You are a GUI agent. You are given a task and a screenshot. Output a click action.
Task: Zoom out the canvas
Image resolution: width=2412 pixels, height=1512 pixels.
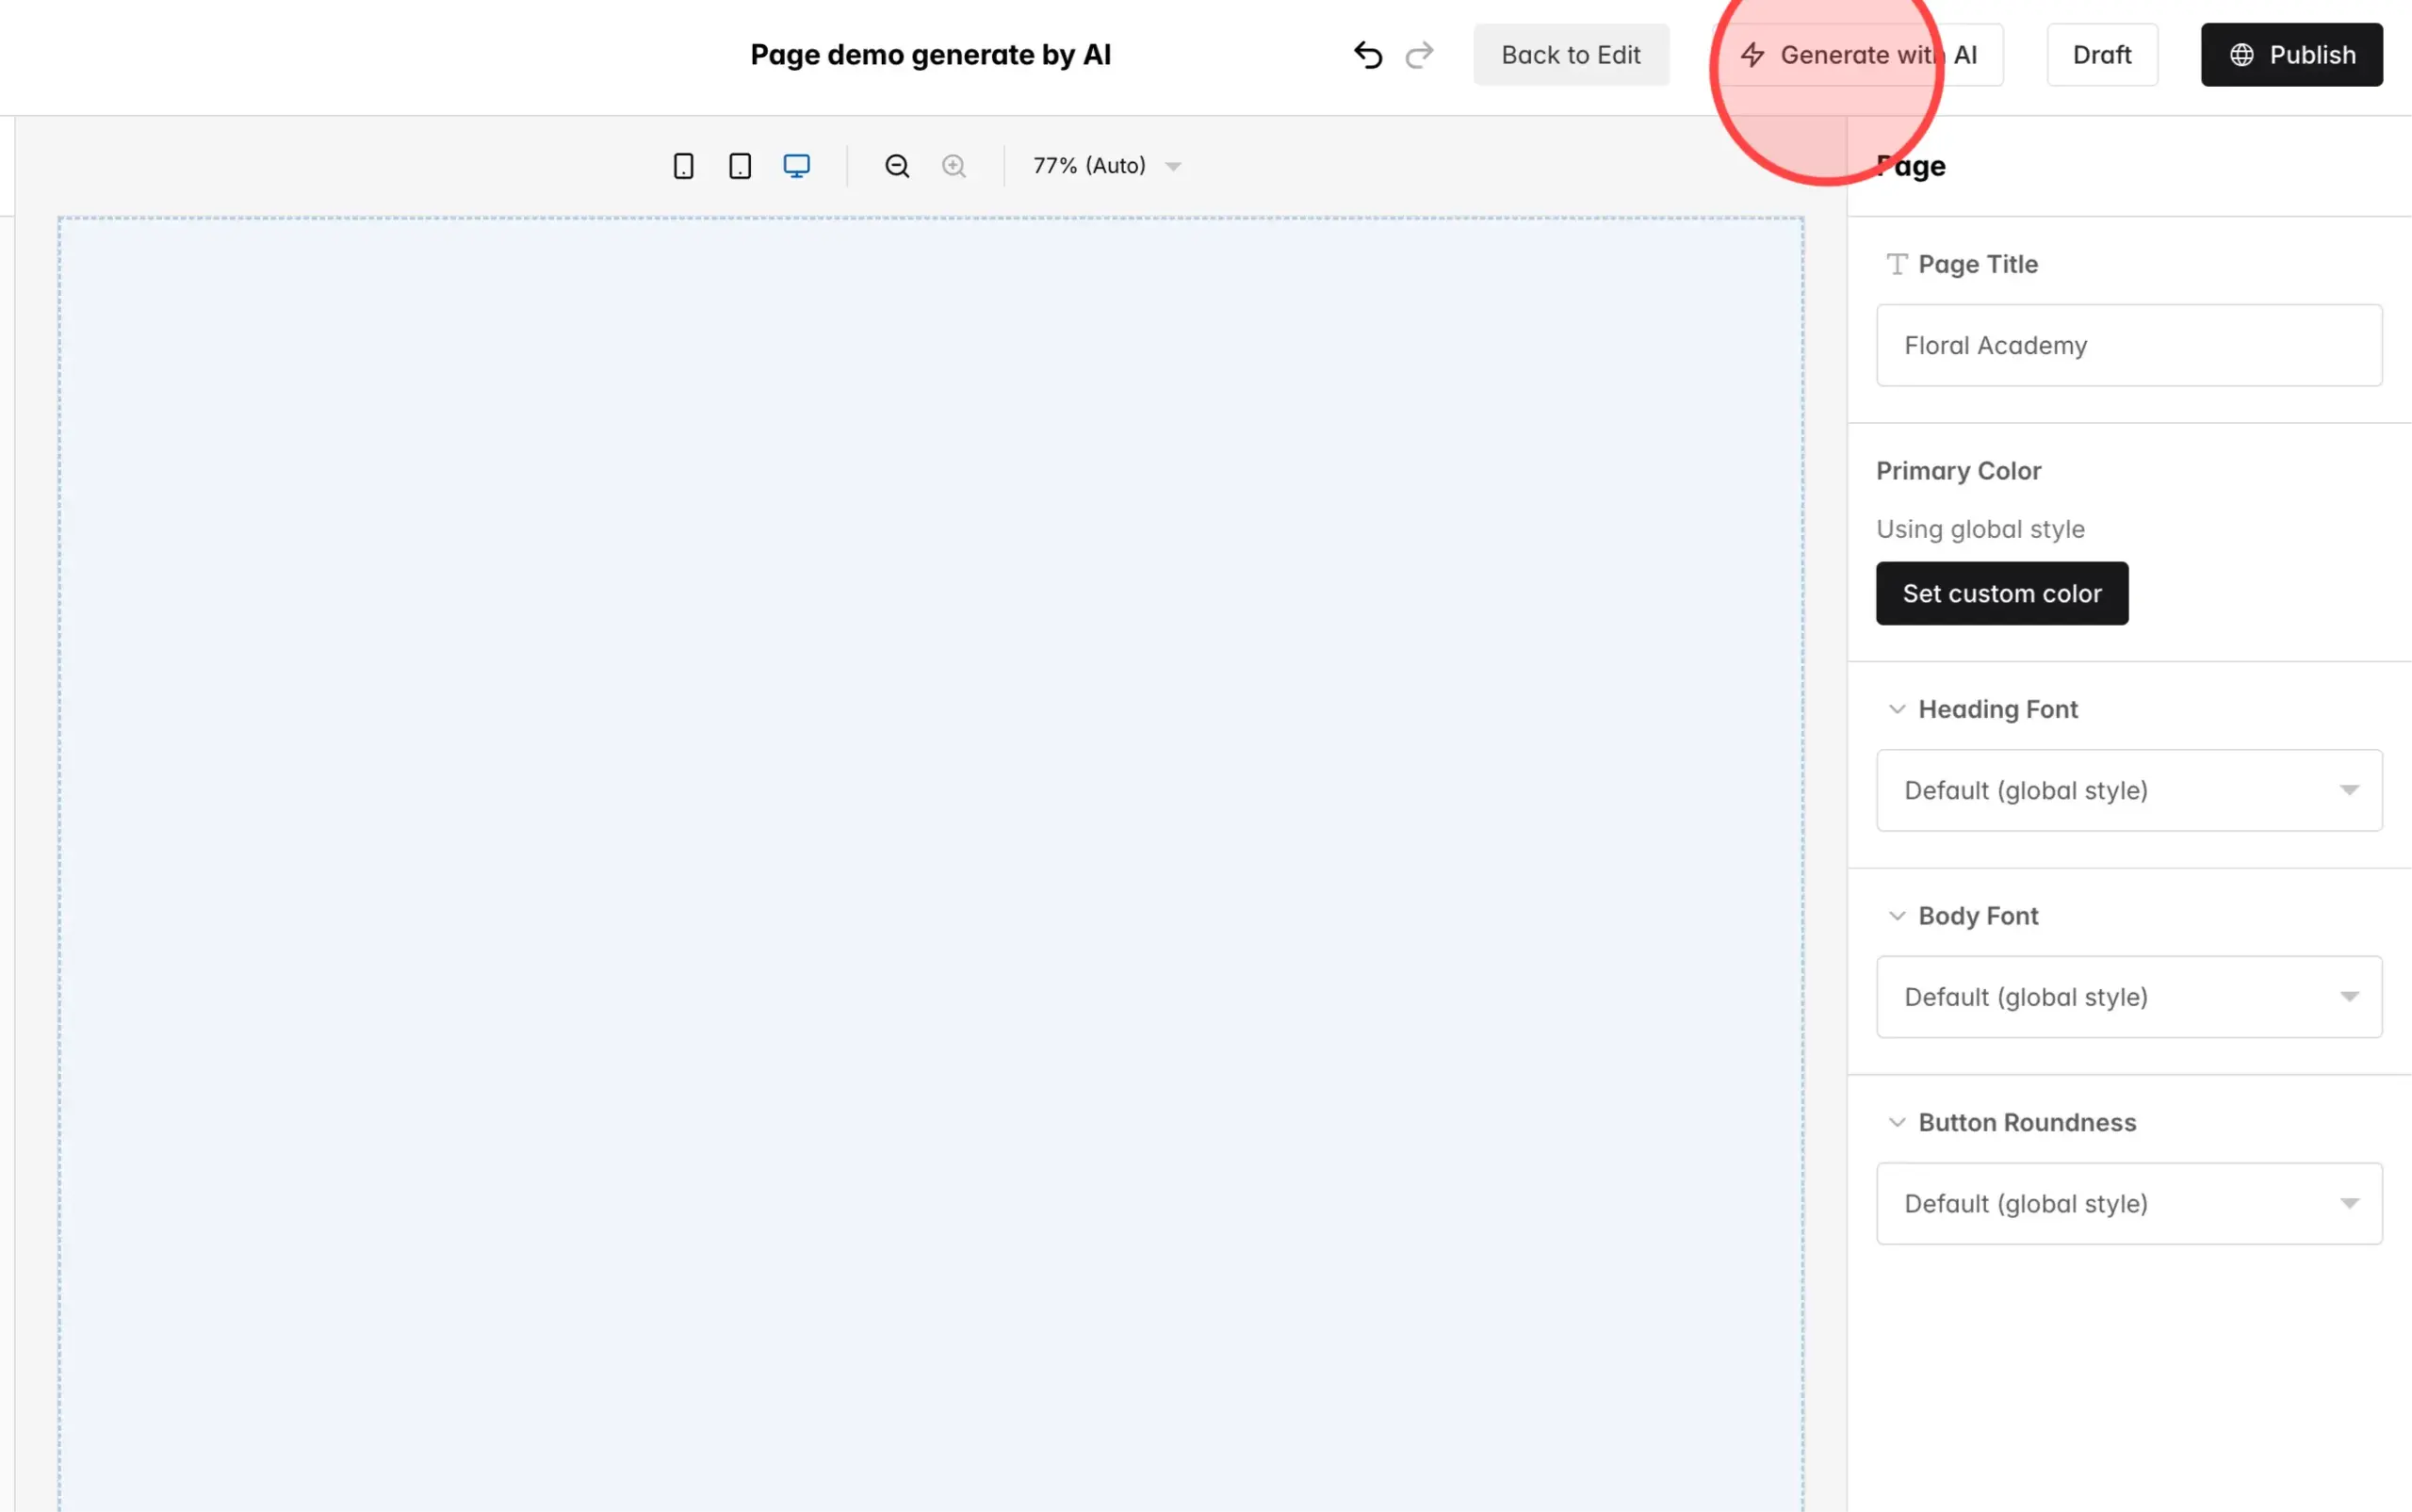[897, 166]
